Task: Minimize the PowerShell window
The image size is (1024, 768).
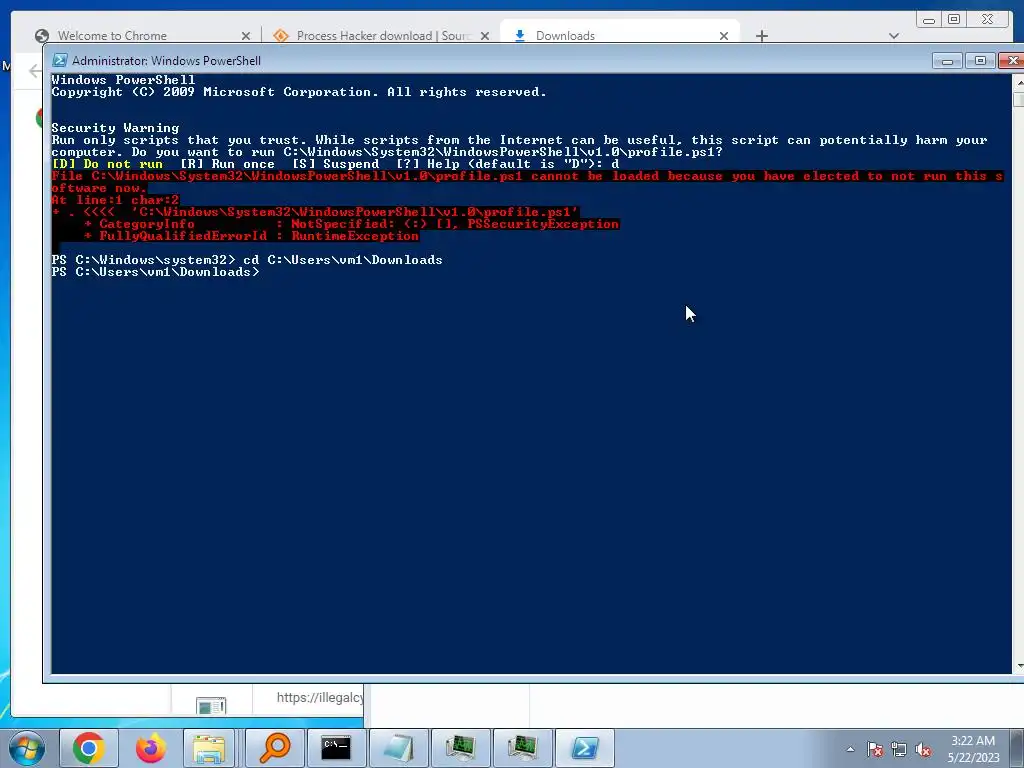Action: click(x=947, y=61)
